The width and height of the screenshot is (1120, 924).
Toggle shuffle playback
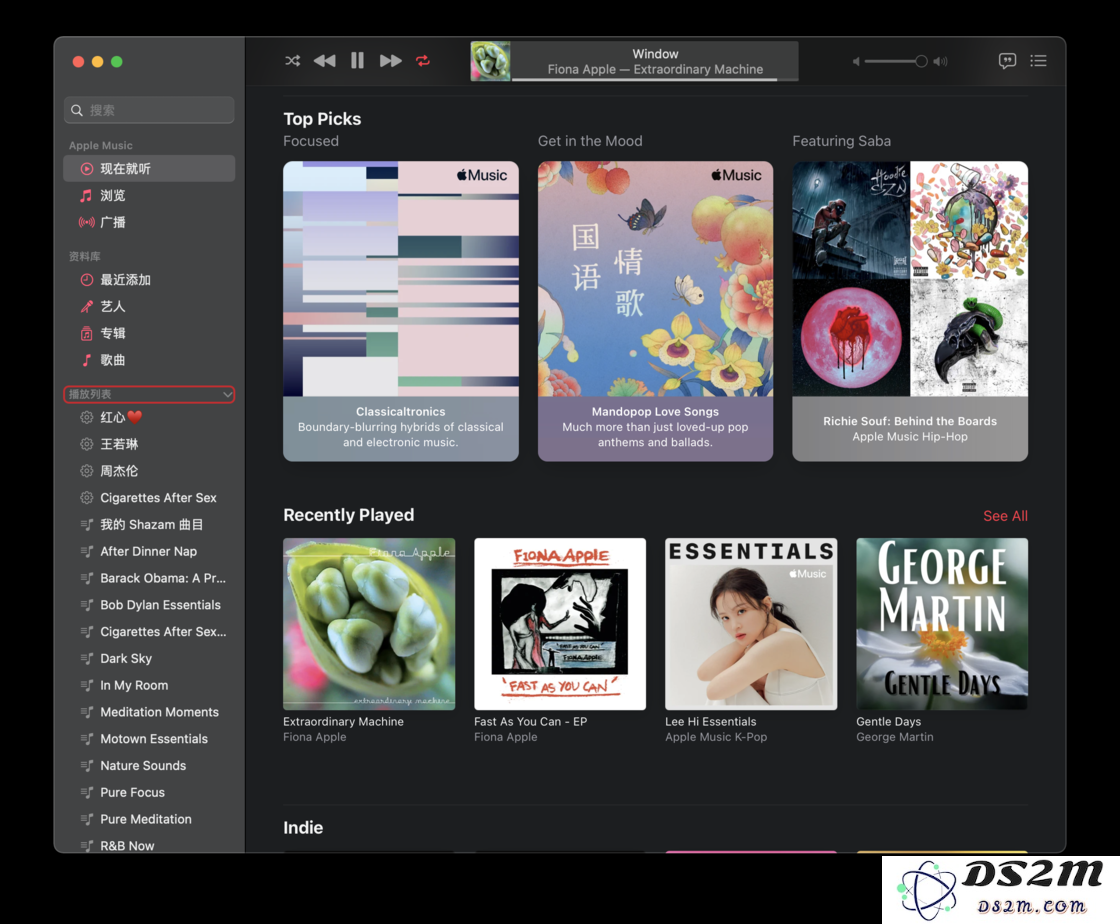[x=292, y=61]
